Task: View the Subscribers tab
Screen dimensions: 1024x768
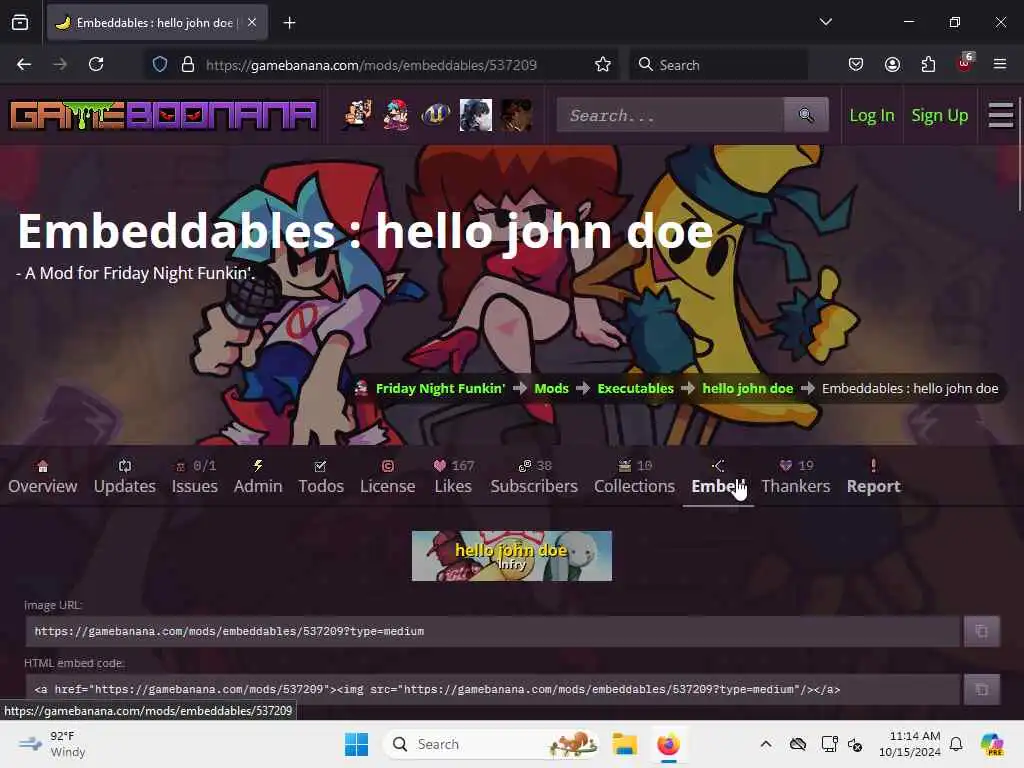Action: (534, 477)
